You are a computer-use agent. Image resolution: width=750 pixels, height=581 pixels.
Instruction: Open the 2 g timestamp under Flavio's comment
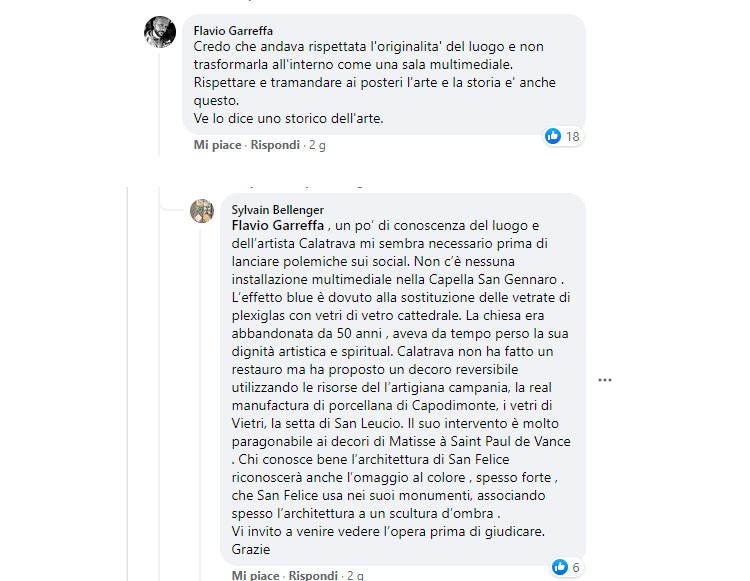[317, 145]
